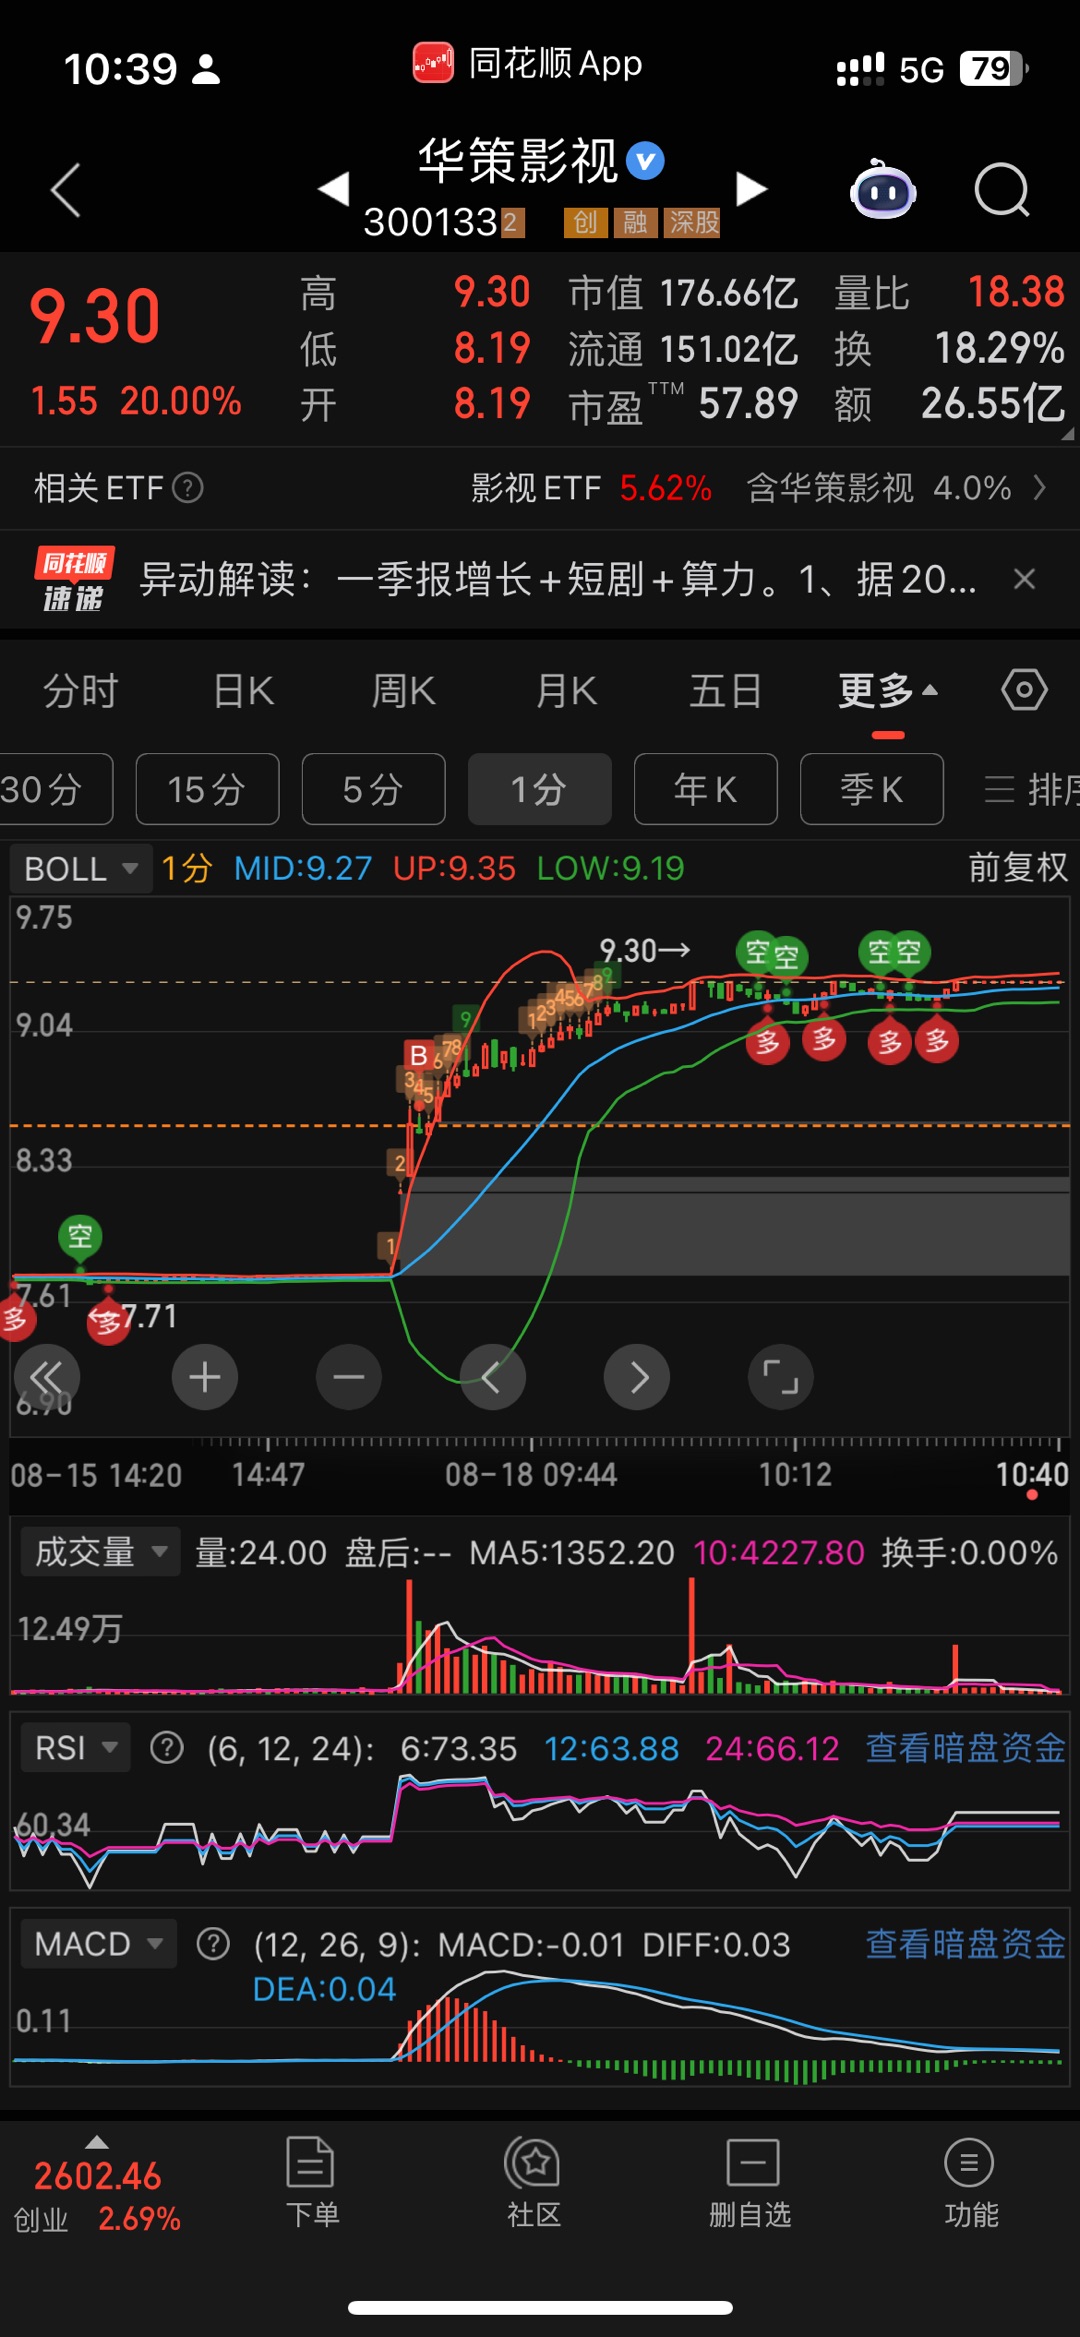Open chart settings hexagon icon
Viewport: 1080px width, 2337px height.
point(1024,690)
